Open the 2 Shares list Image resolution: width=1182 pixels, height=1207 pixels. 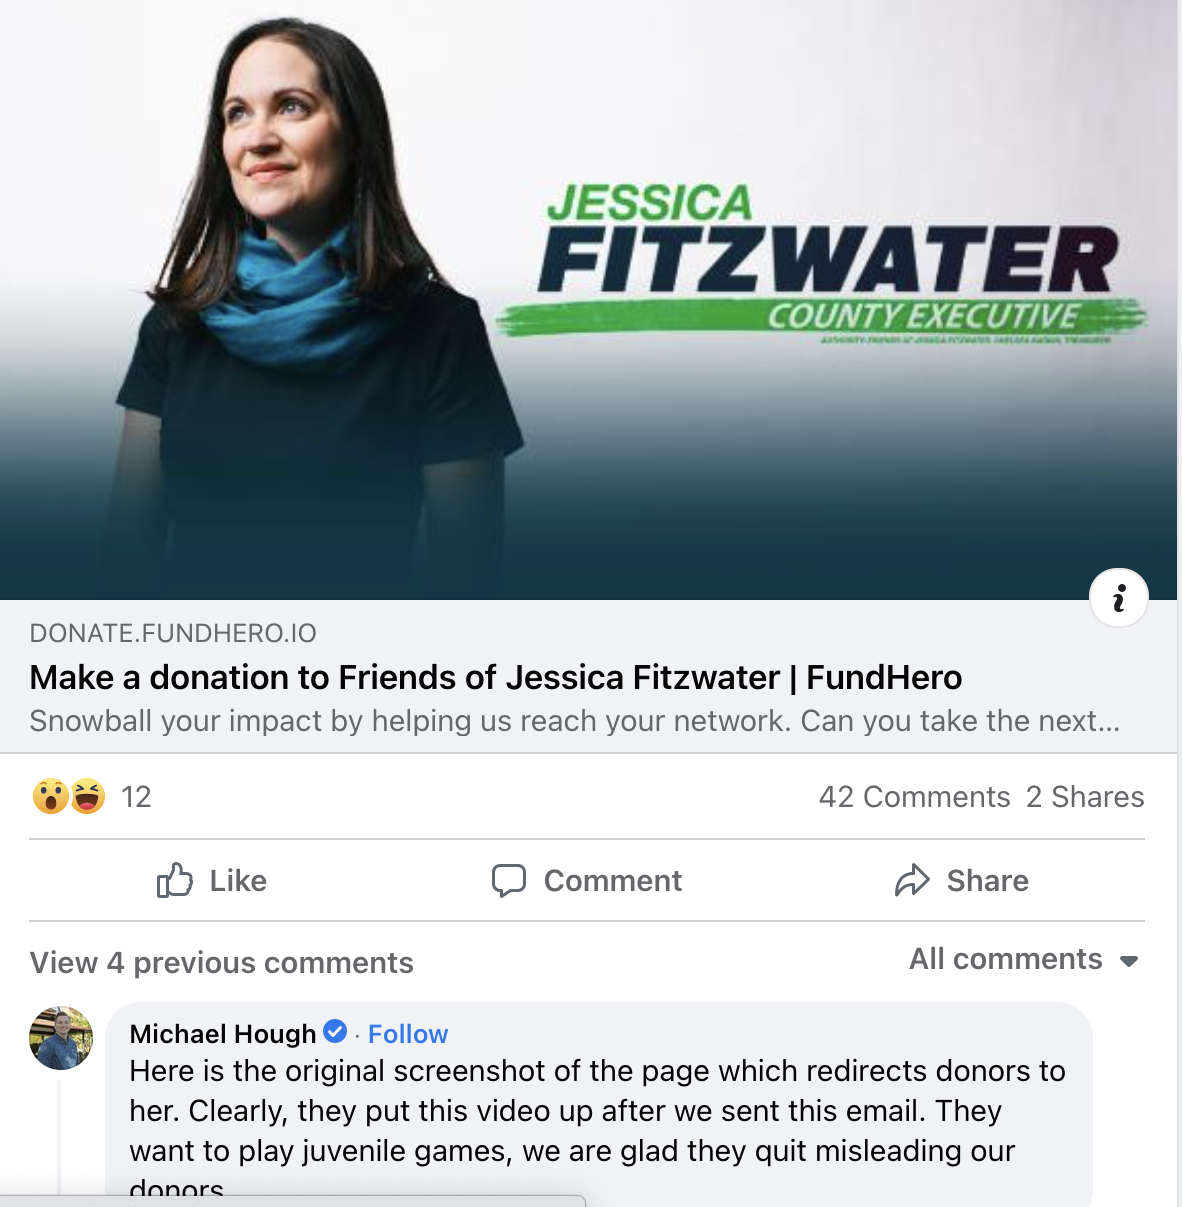pyautogui.click(x=1085, y=797)
